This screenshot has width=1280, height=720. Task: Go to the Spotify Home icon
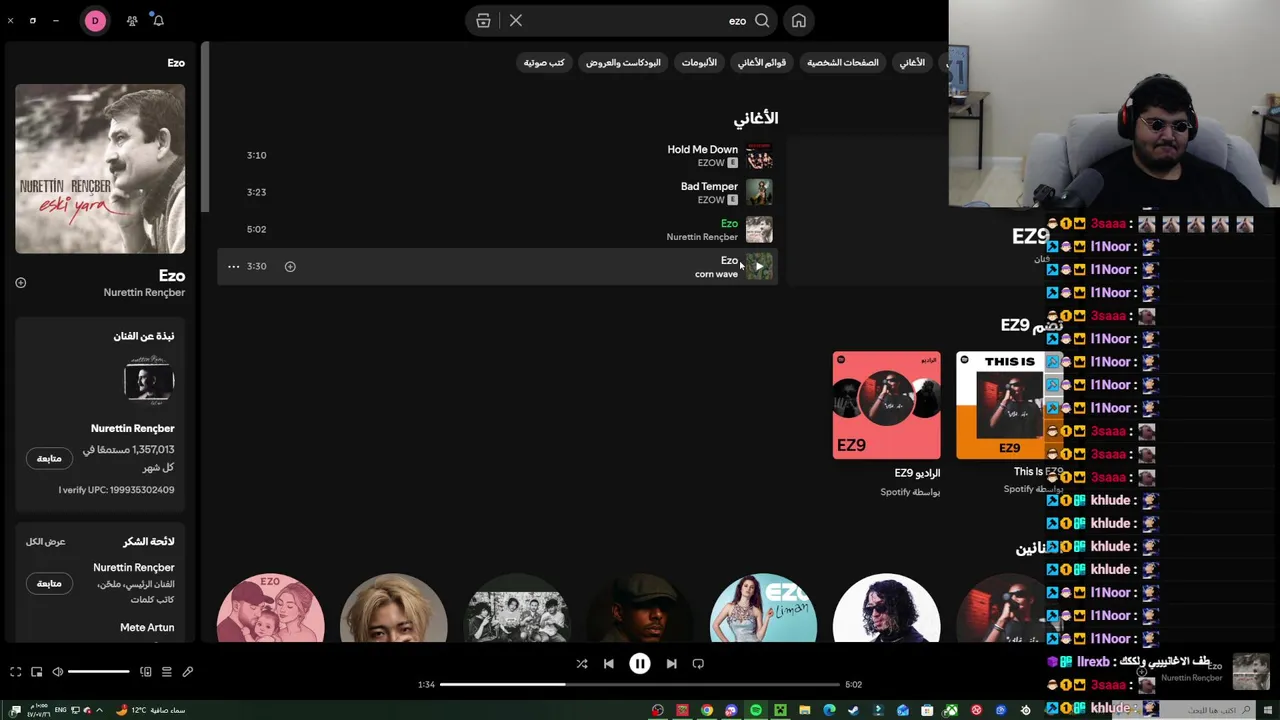click(799, 20)
